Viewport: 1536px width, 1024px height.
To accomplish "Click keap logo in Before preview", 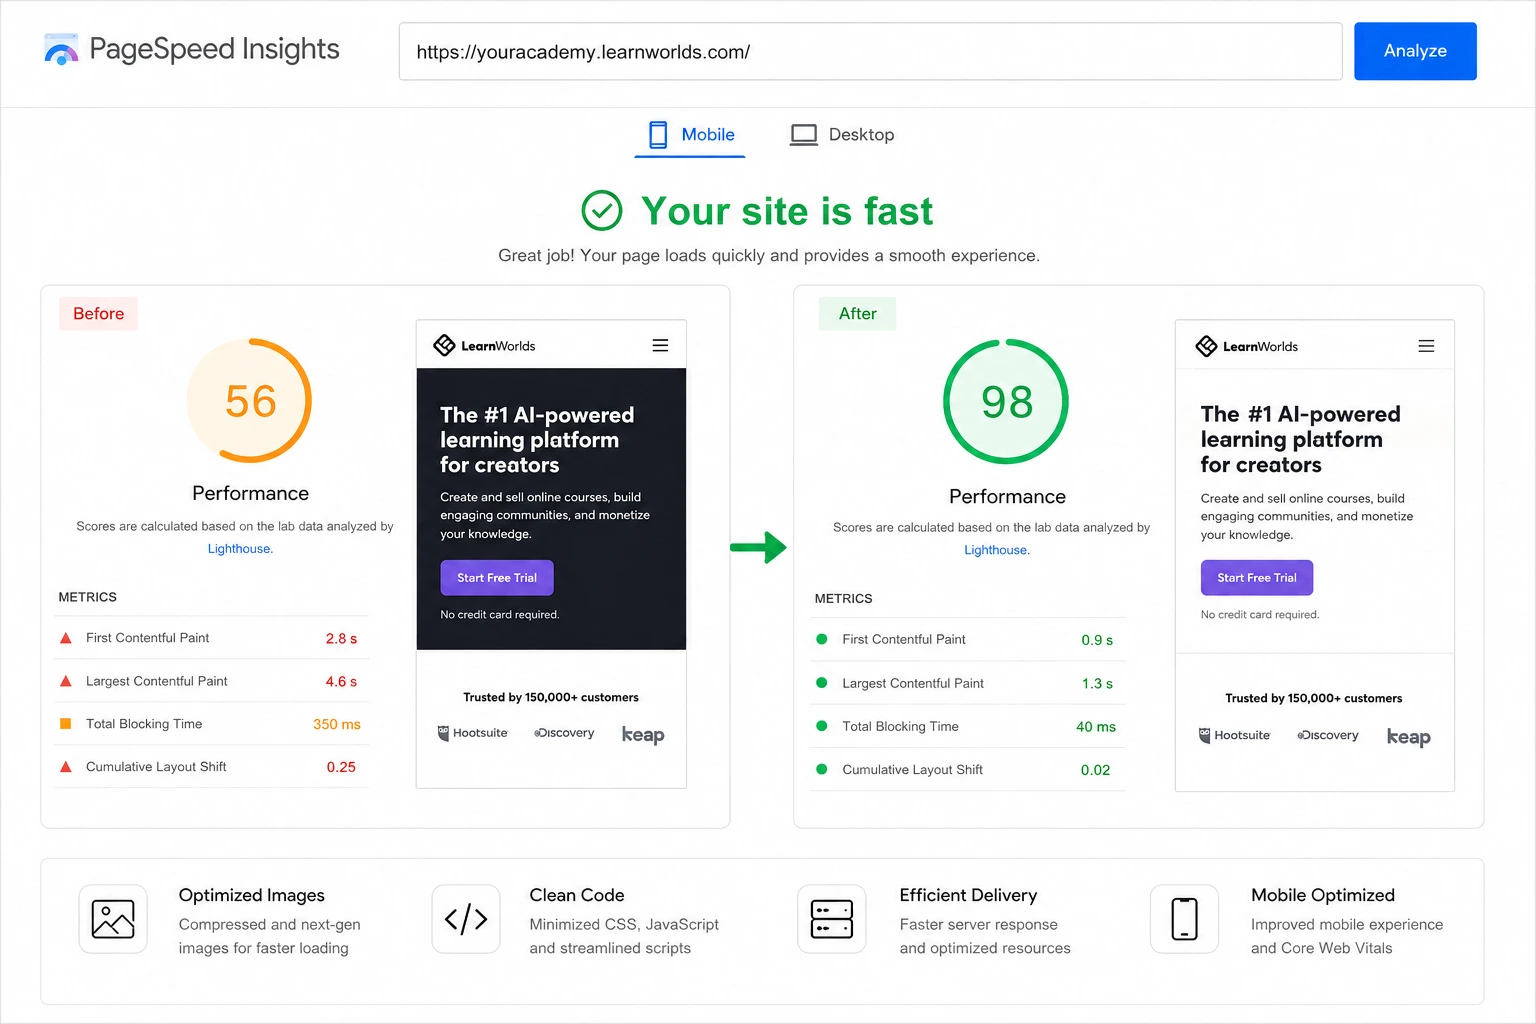I will tap(643, 735).
